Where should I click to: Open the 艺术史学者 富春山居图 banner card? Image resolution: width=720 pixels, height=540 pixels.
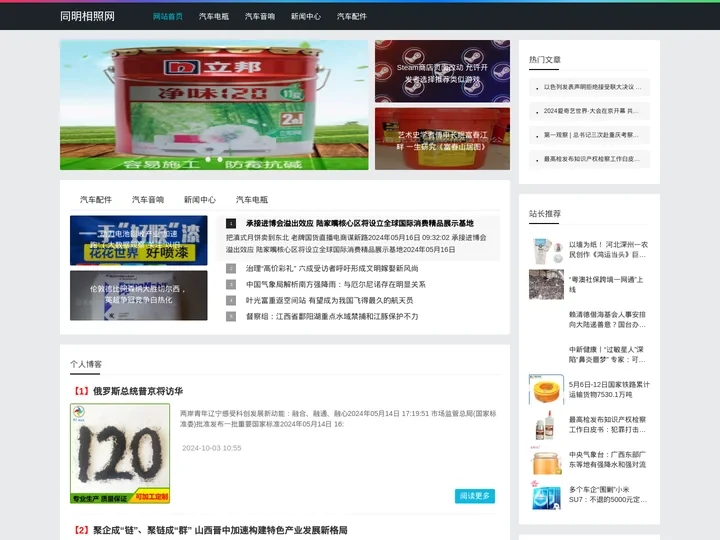tap(442, 139)
